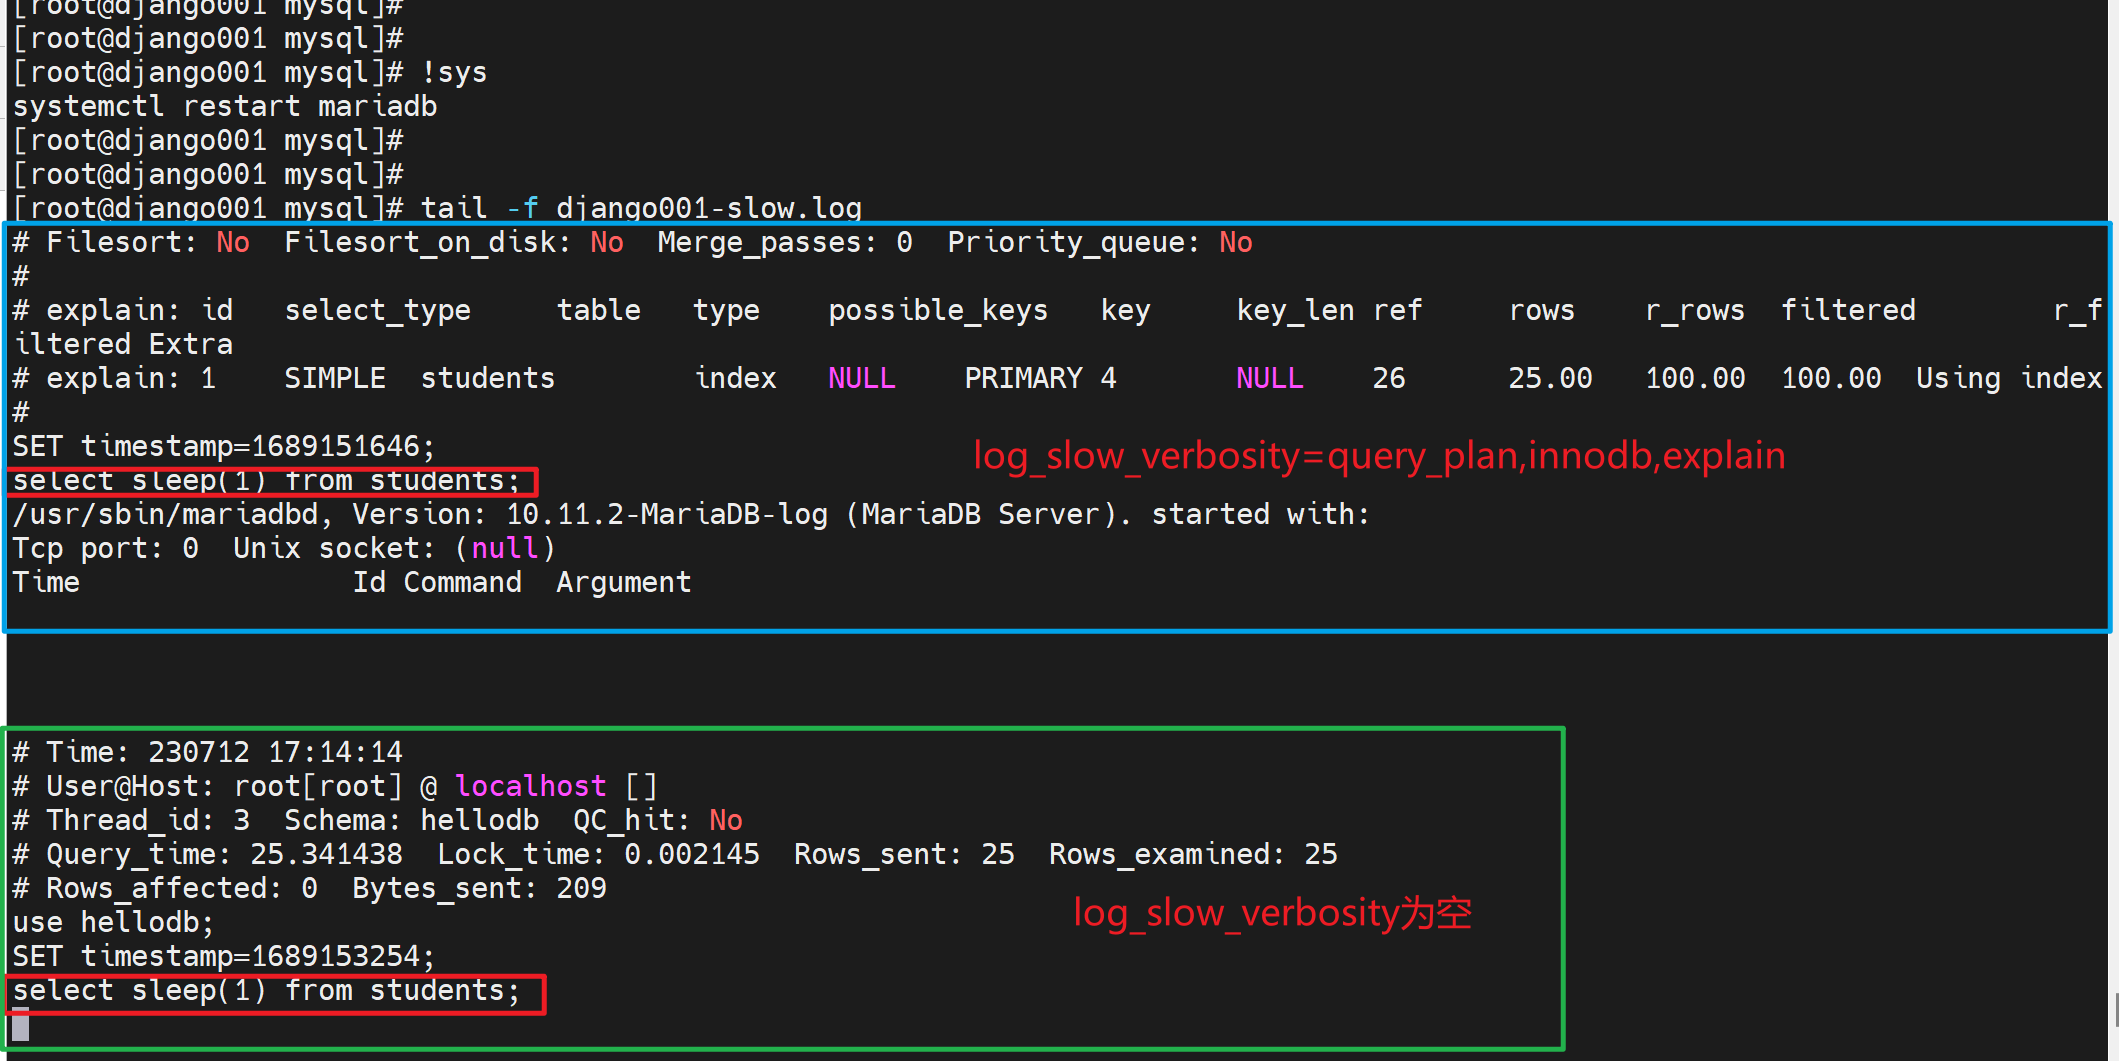Click the SET timestamp=1689151646 line
2119x1061 pixels.
coord(223,446)
